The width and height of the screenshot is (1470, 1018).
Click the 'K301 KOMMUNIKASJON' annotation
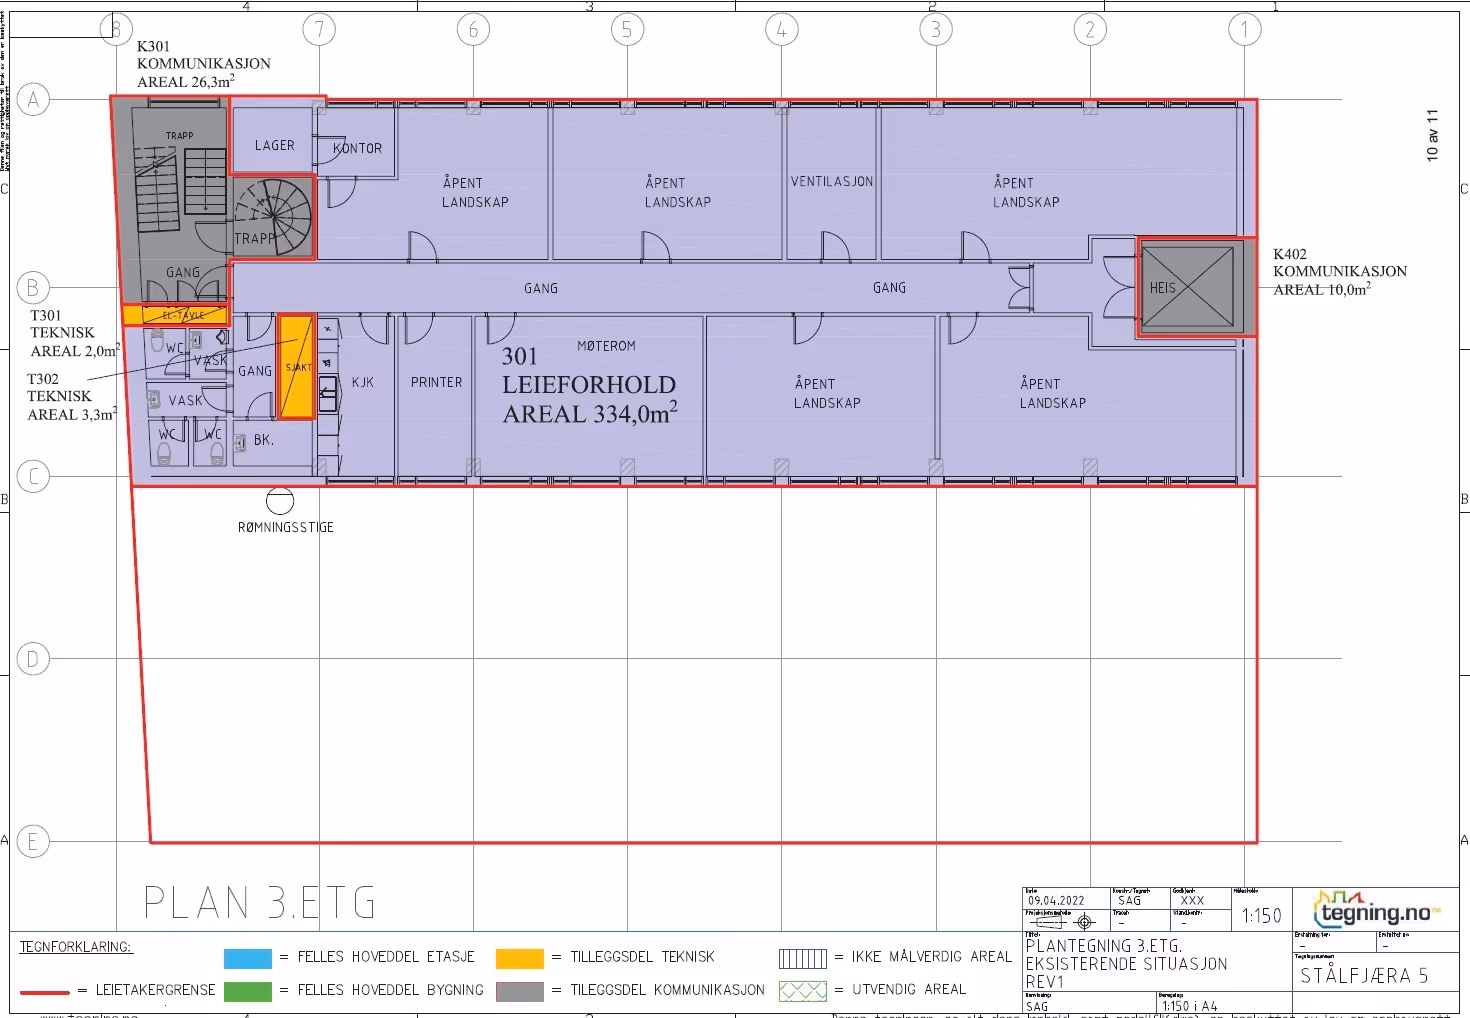coord(204,54)
